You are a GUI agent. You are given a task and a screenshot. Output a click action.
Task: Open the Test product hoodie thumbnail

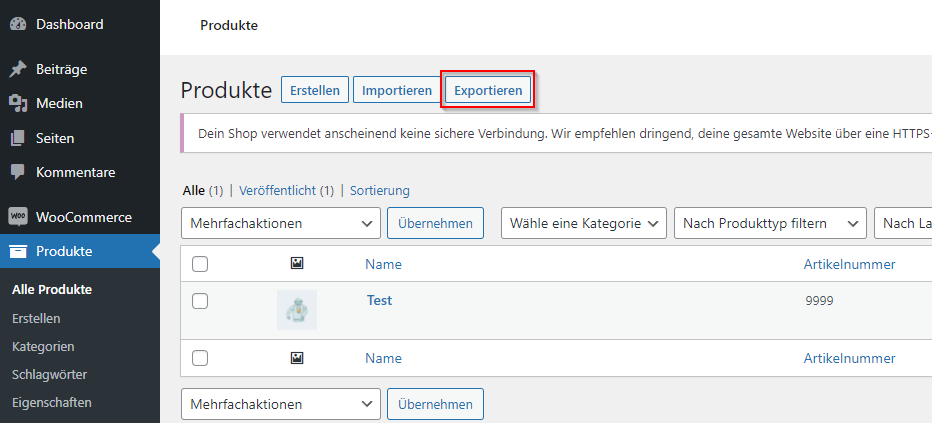(297, 310)
